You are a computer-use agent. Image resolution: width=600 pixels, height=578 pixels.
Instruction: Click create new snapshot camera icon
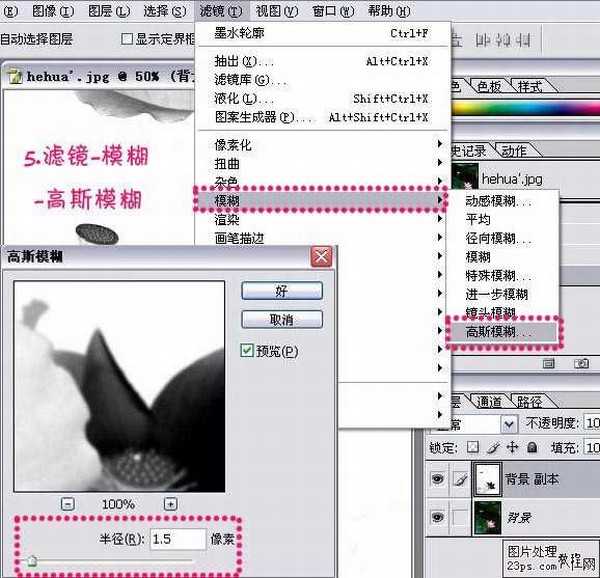tap(581, 363)
